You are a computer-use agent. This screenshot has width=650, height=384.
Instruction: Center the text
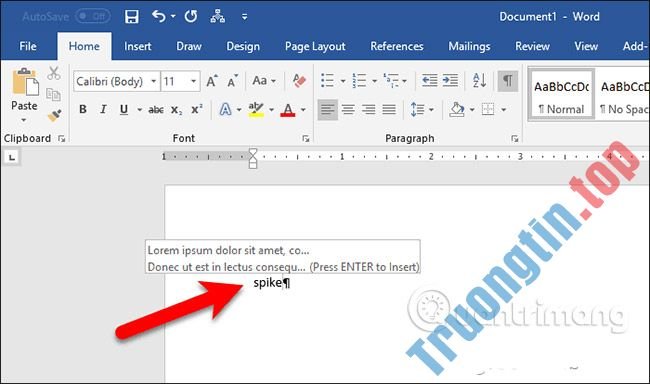pos(348,109)
